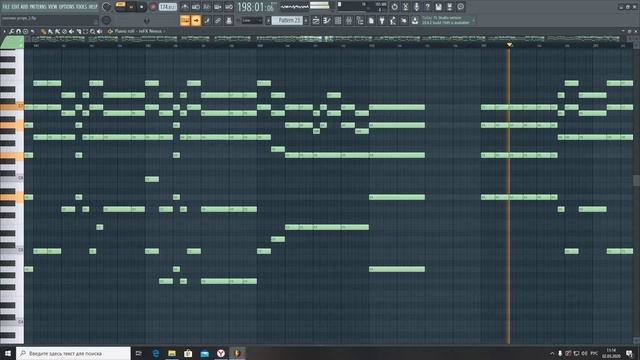
Task: Toggle the loop recording icon
Action: (229, 7)
